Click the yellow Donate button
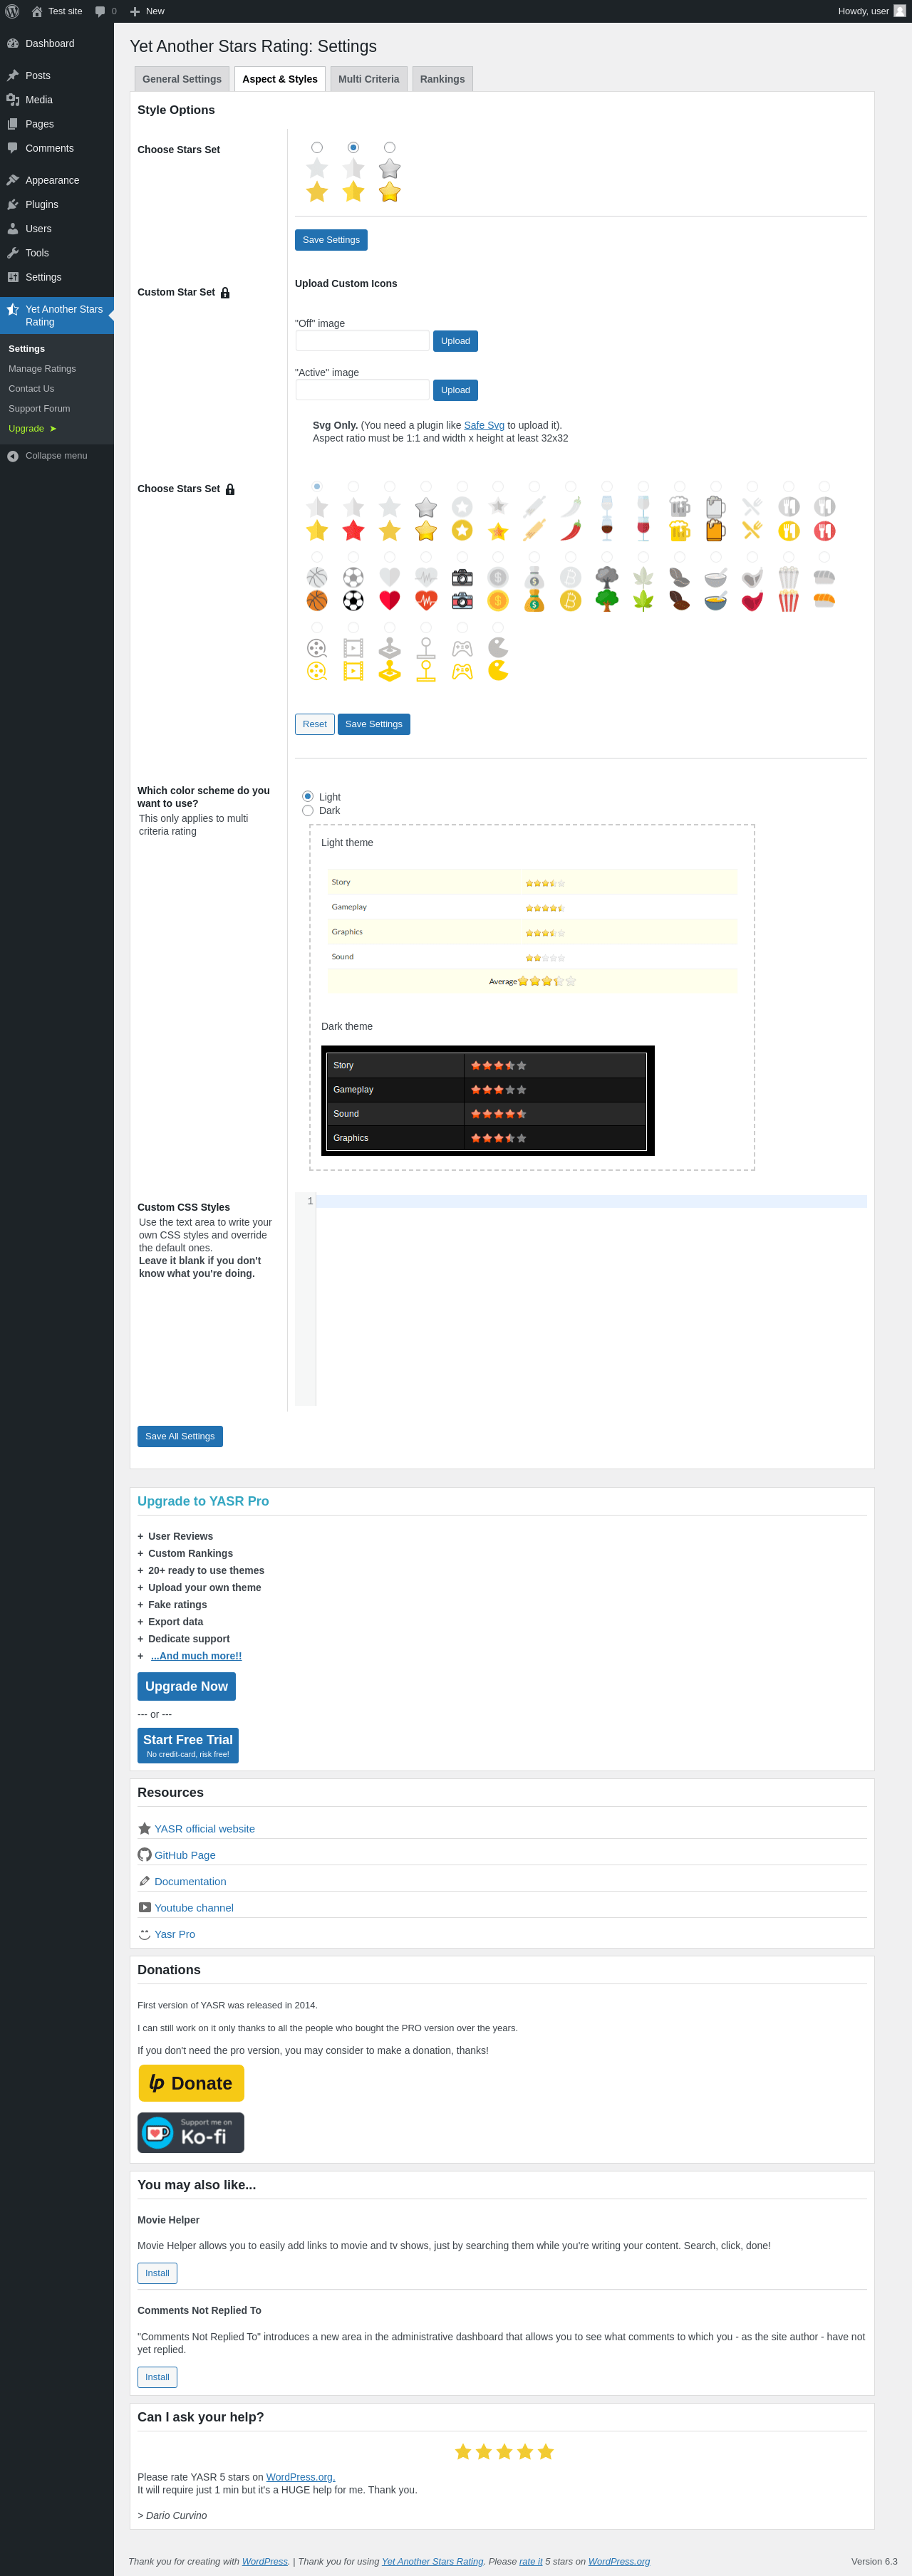912x2576 pixels. click(x=191, y=2084)
